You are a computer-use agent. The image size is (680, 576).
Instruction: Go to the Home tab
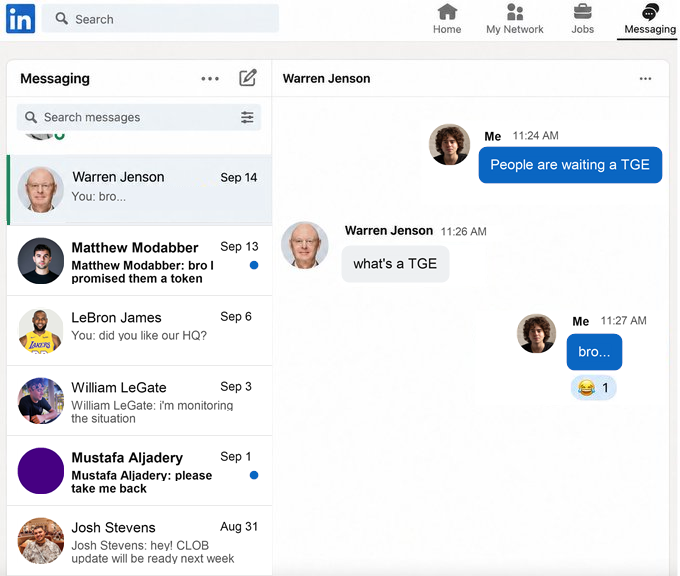(447, 19)
